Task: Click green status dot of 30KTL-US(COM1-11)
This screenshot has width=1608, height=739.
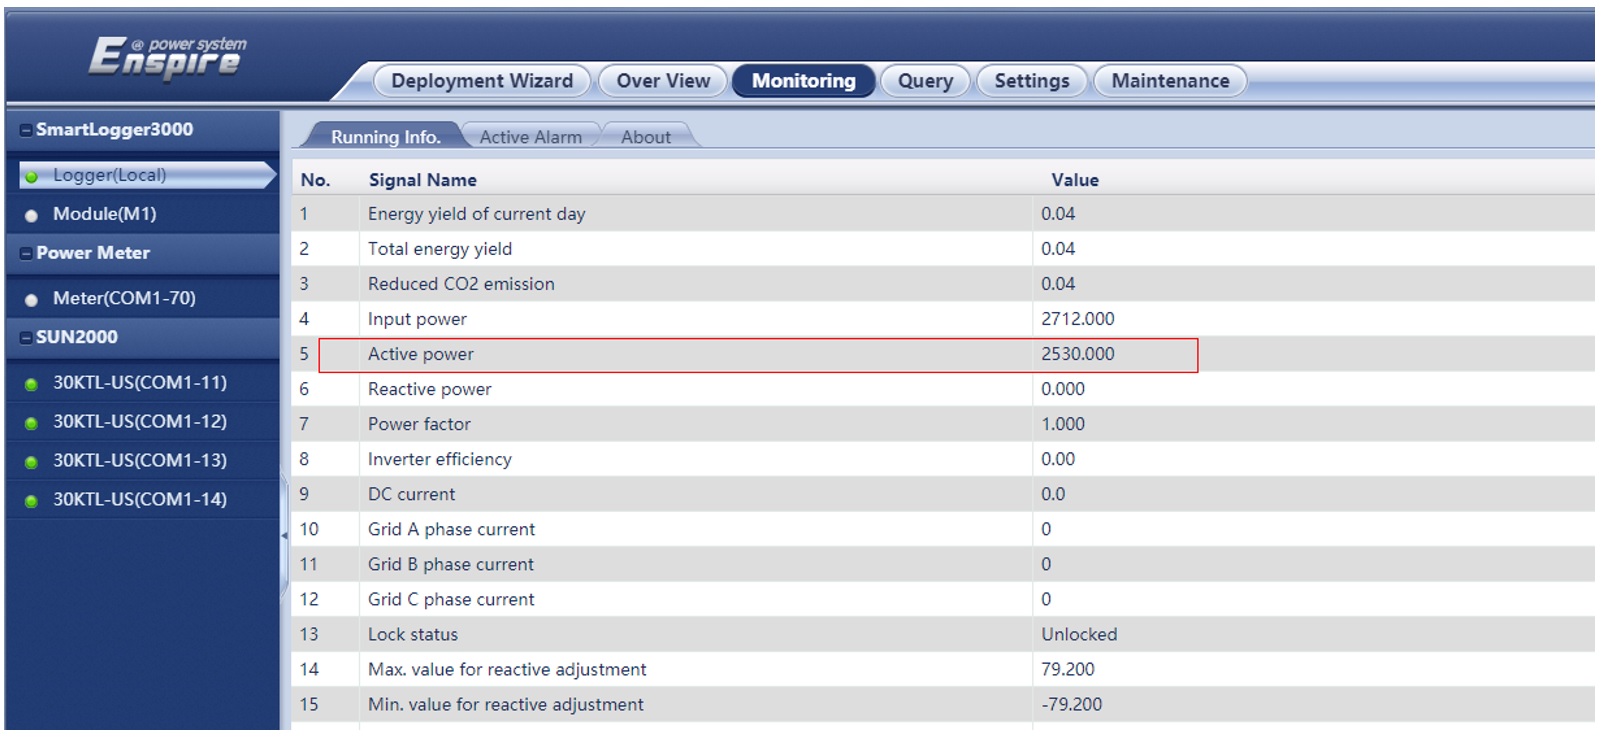Action: (x=31, y=384)
